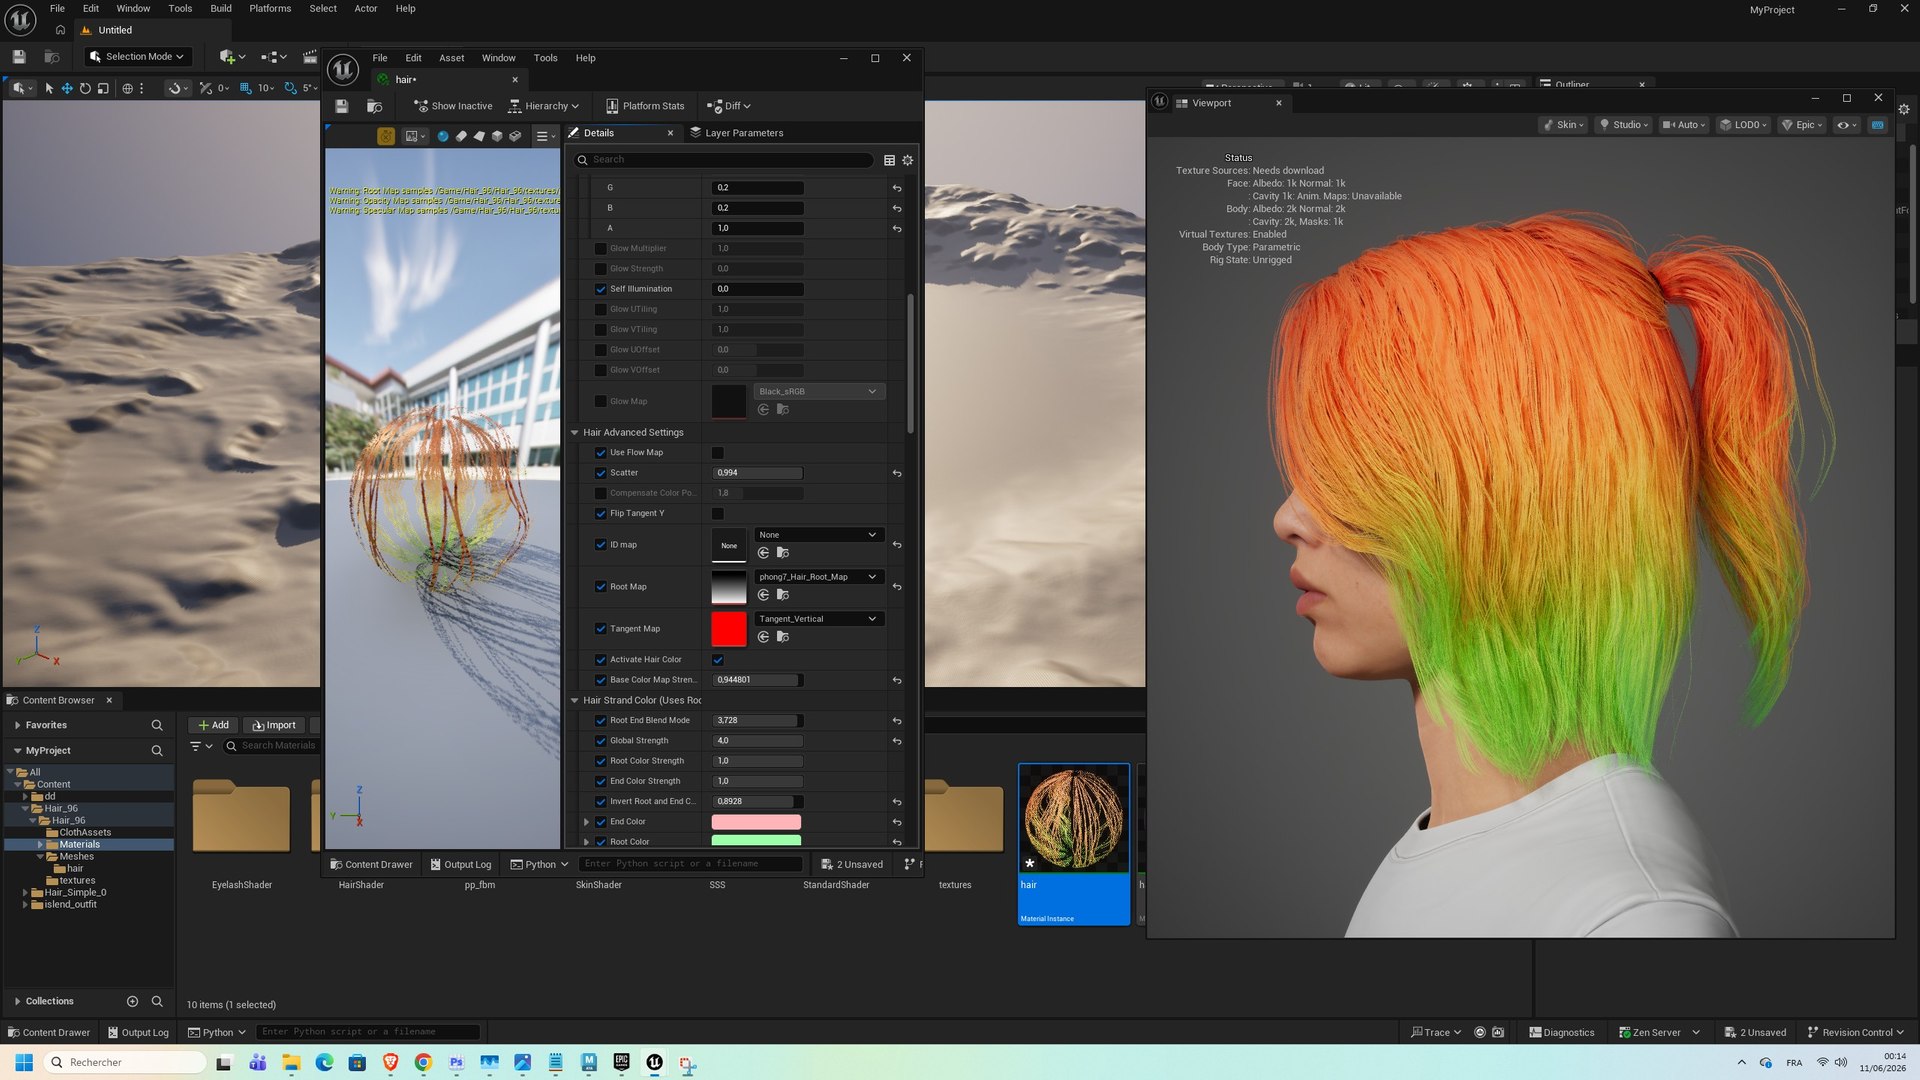Screen dimensions: 1920x1080
Task: Select the scale tool in the level viewport
Action: (103, 88)
